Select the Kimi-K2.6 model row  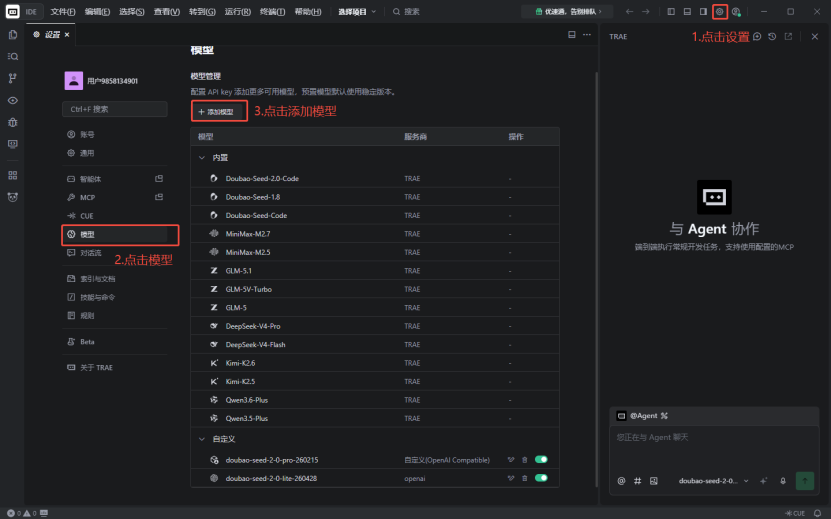(375, 363)
